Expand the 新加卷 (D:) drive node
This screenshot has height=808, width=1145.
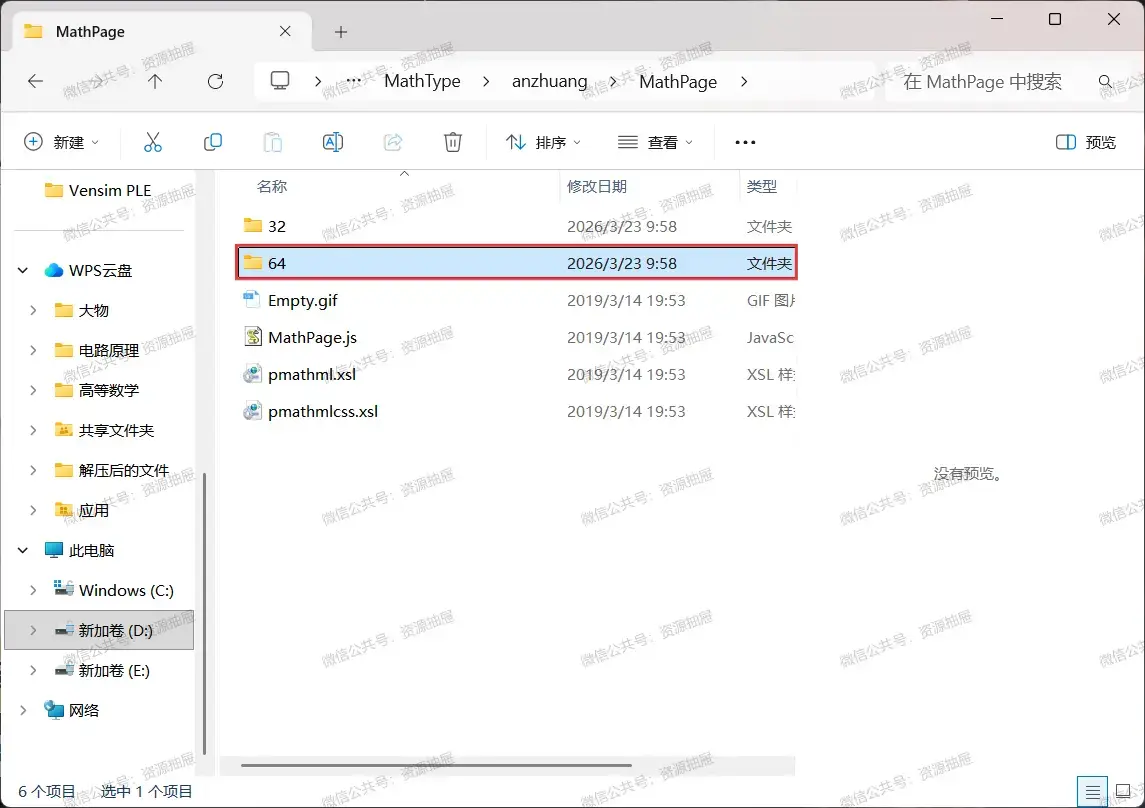pos(33,630)
